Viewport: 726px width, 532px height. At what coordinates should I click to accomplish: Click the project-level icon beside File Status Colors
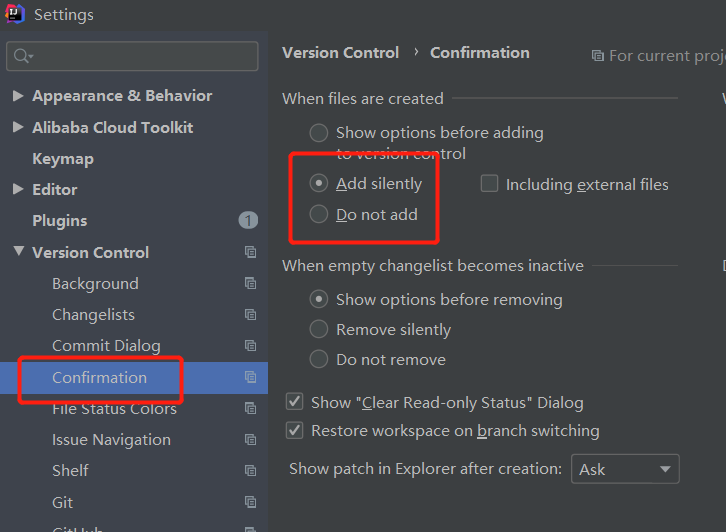[x=250, y=408]
